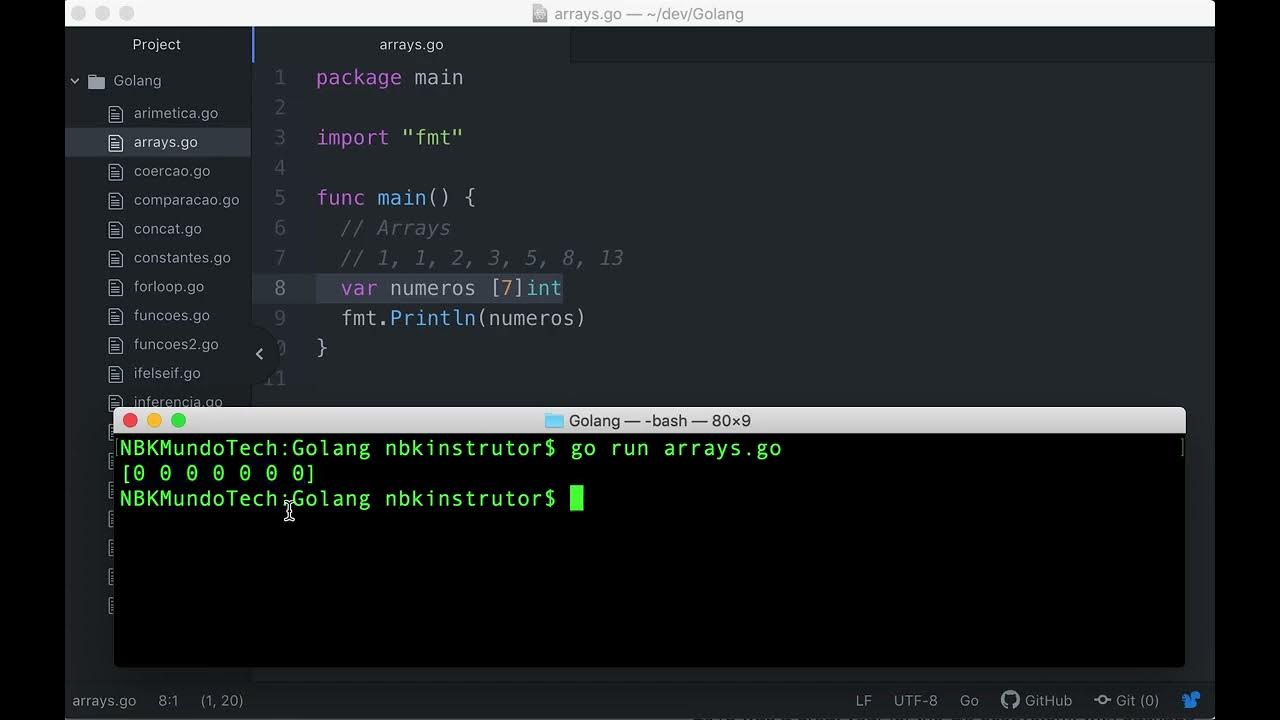Image resolution: width=1280 pixels, height=720 pixels.
Task: Click the Atom window title arrays.go
Action: pos(649,14)
